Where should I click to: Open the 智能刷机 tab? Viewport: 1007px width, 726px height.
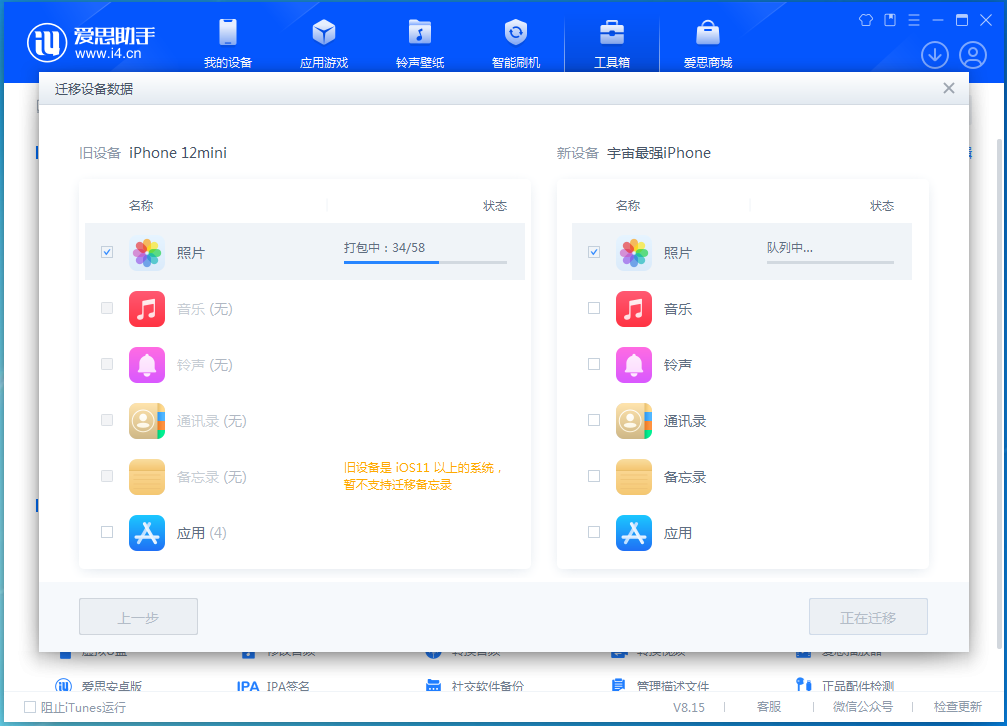tap(516, 44)
